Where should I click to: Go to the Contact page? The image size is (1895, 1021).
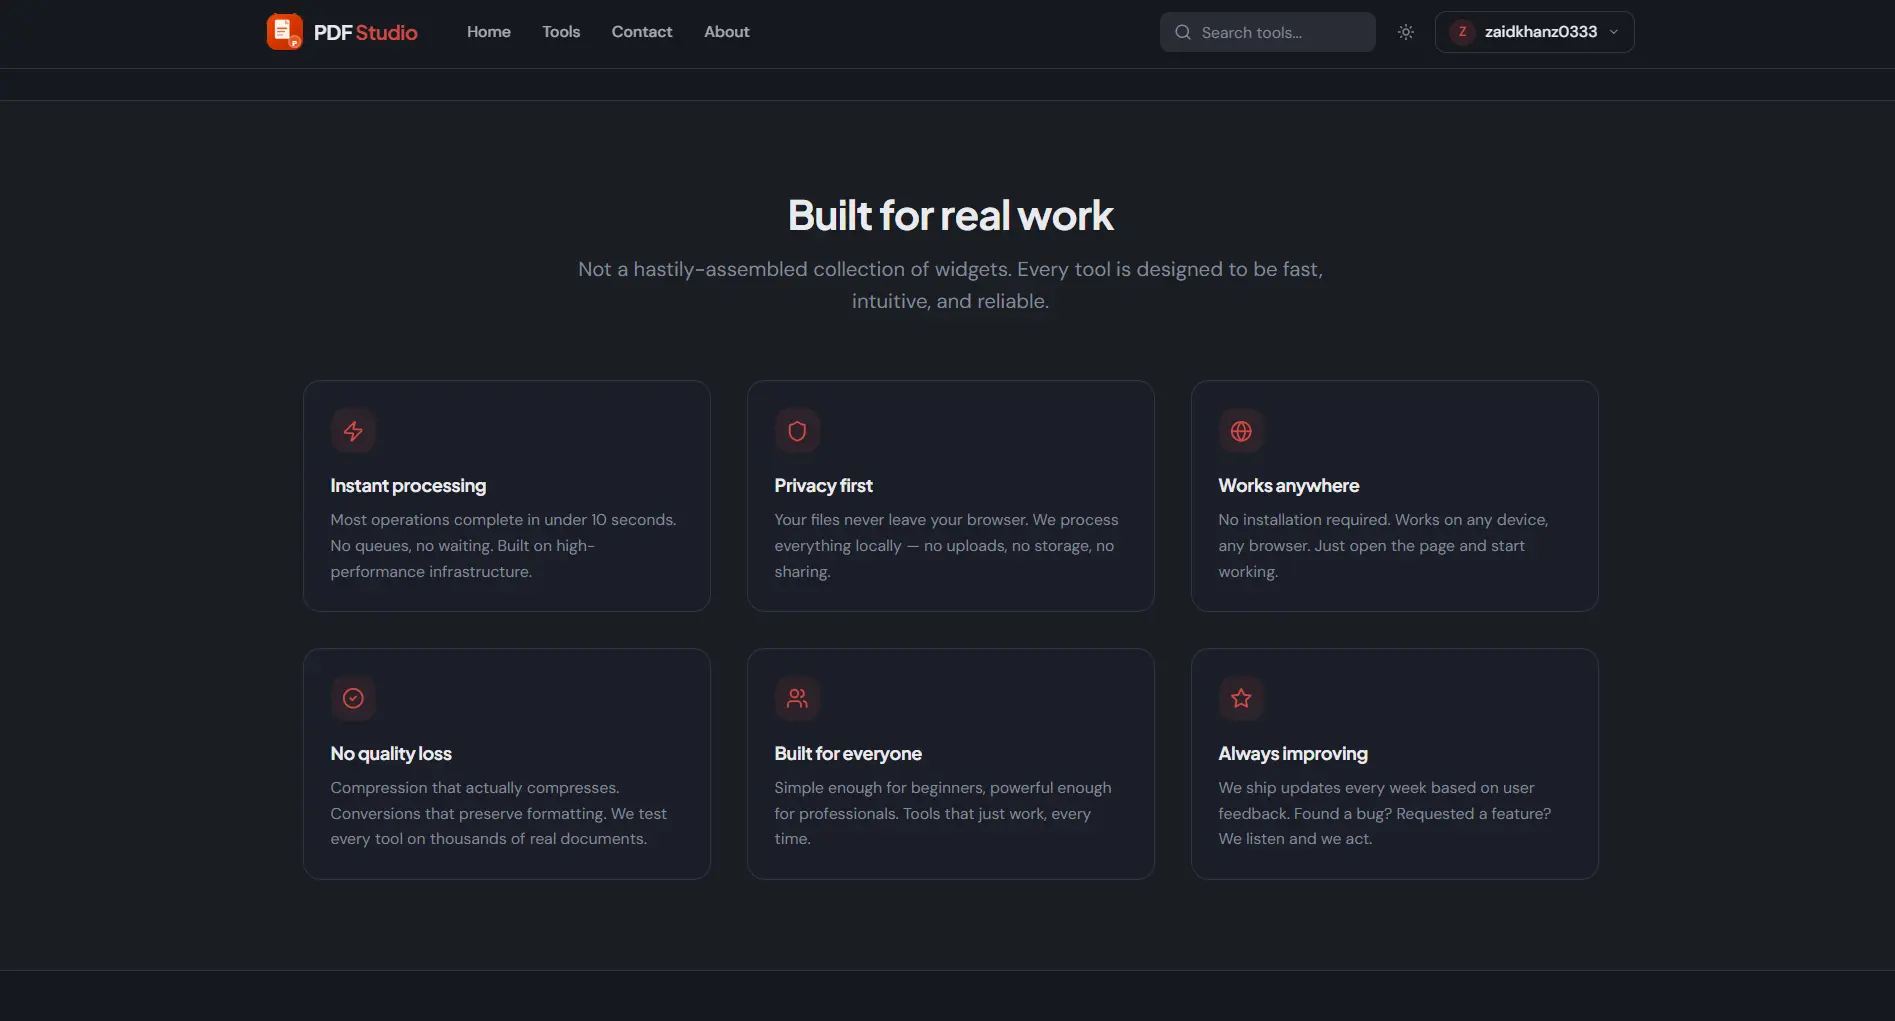coord(642,32)
